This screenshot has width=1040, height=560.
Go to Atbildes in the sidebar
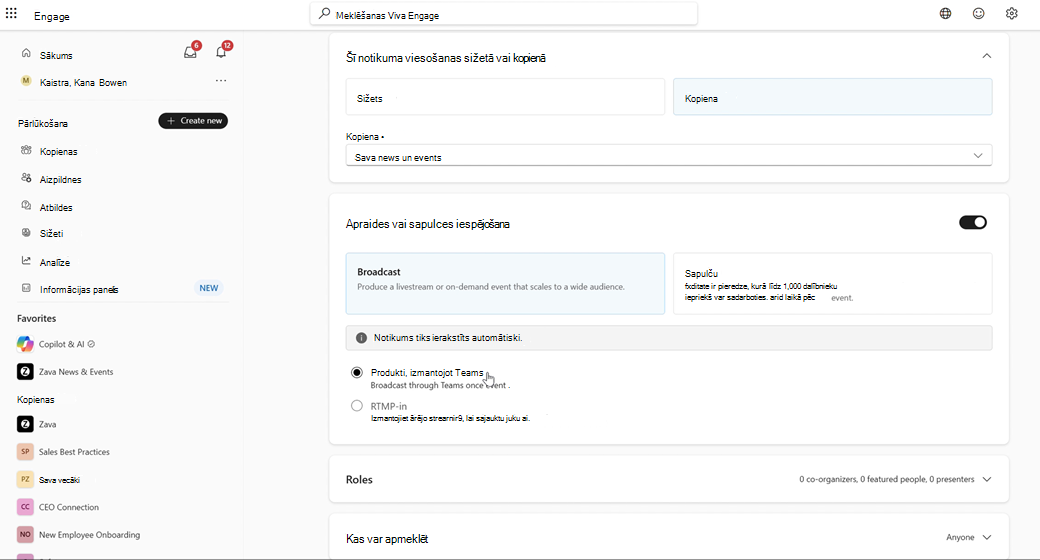point(56,208)
